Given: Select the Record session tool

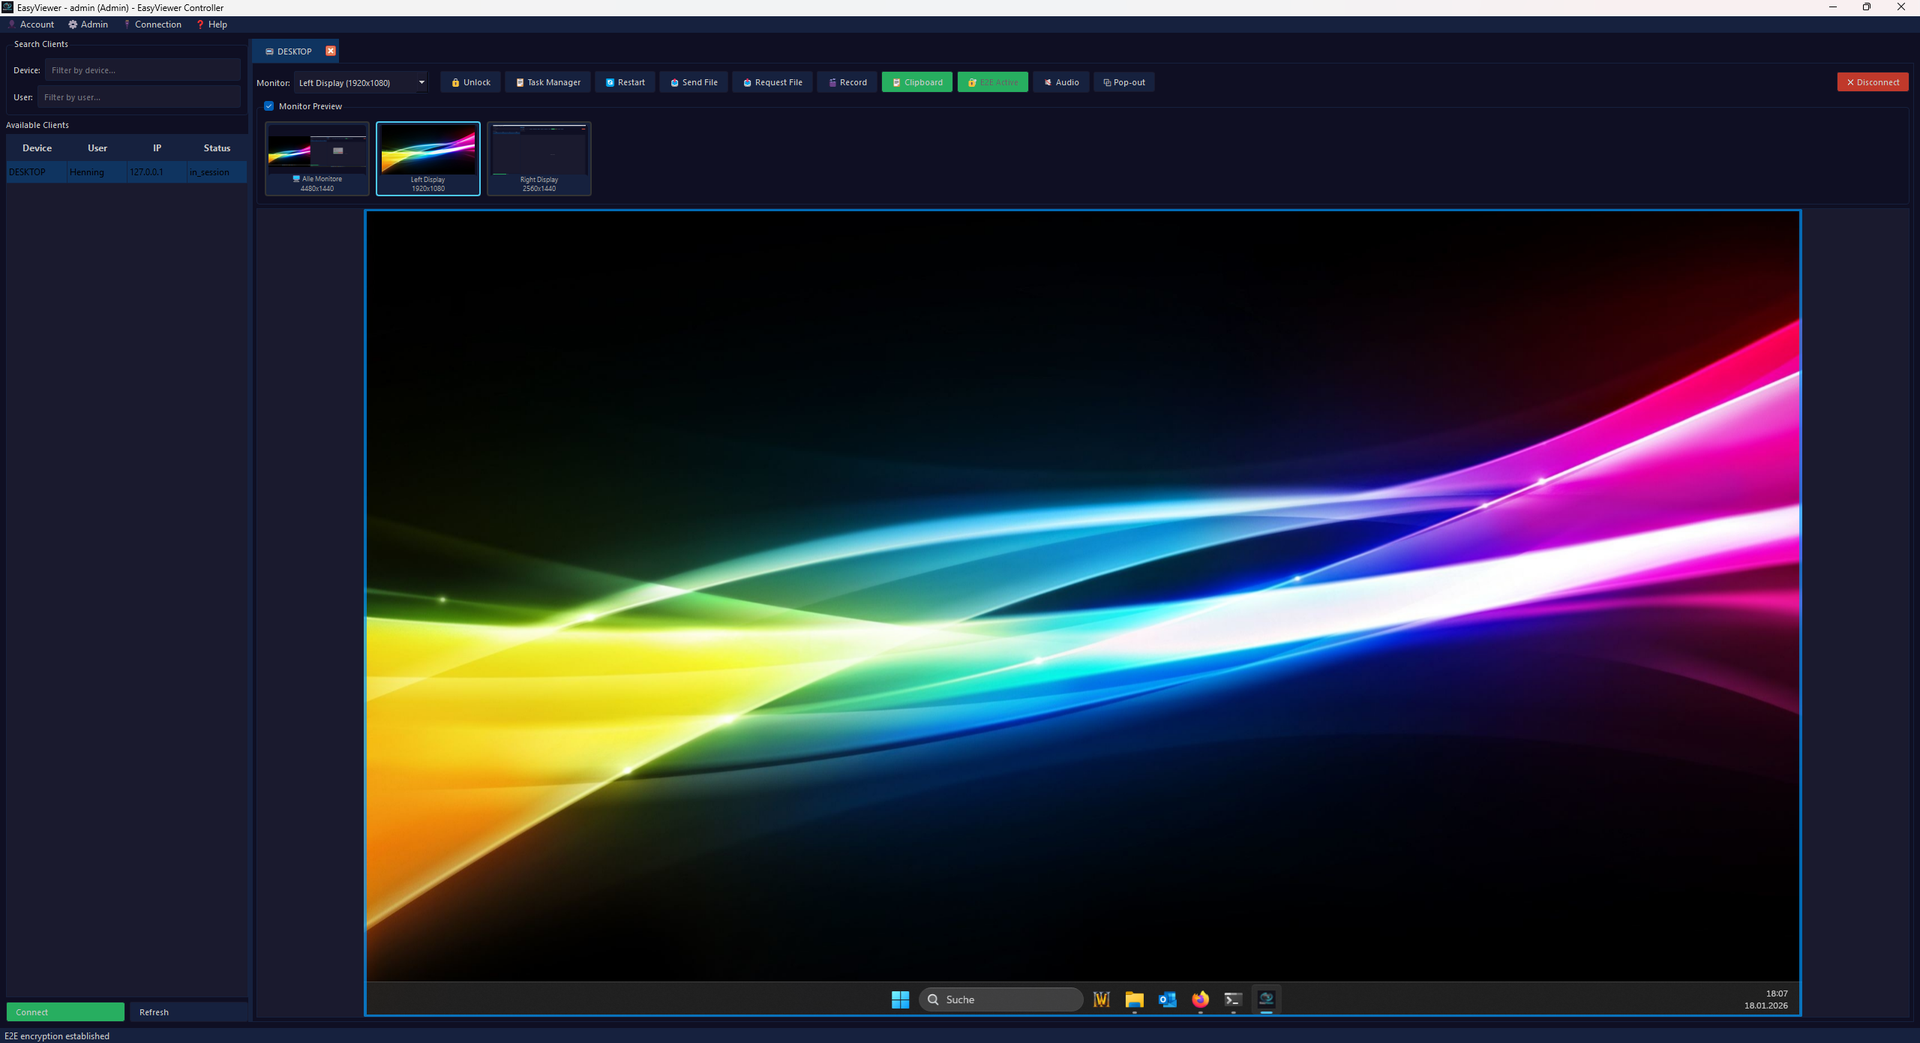Looking at the screenshot, I should (x=846, y=82).
